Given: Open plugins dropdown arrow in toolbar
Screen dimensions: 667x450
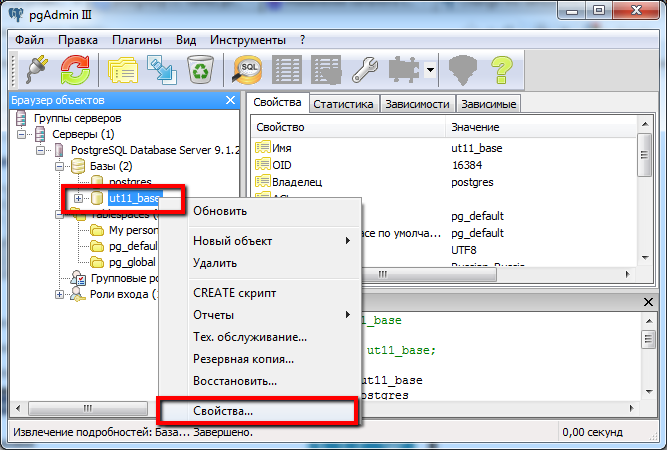Looking at the screenshot, I should click(430, 70).
